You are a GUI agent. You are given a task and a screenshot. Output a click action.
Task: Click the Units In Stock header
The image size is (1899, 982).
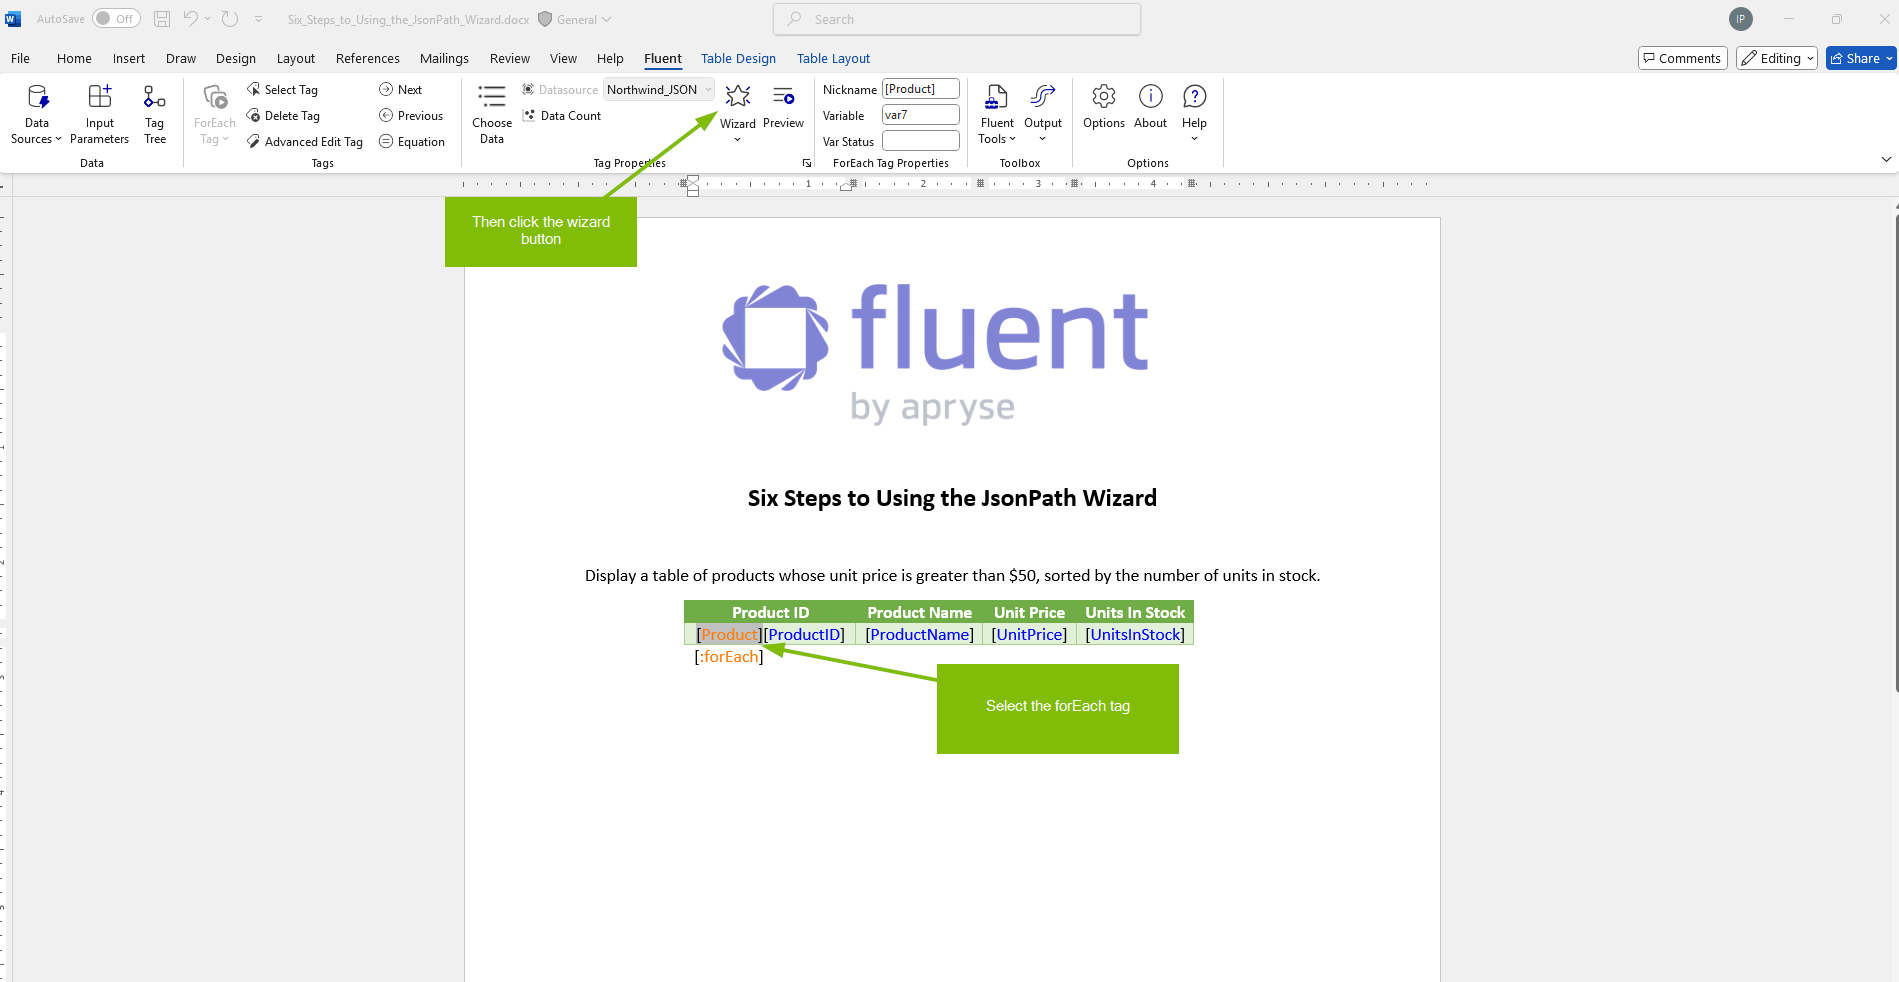[1135, 612]
